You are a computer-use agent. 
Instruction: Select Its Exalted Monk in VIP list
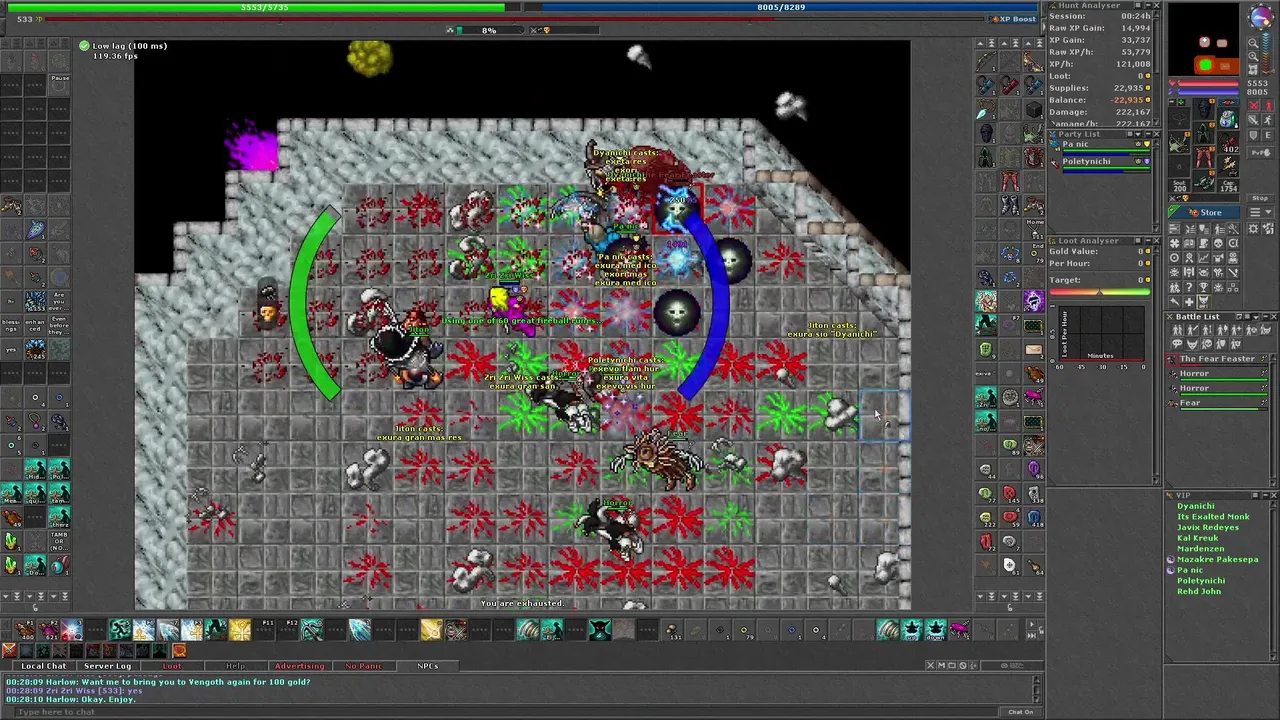coord(1213,517)
